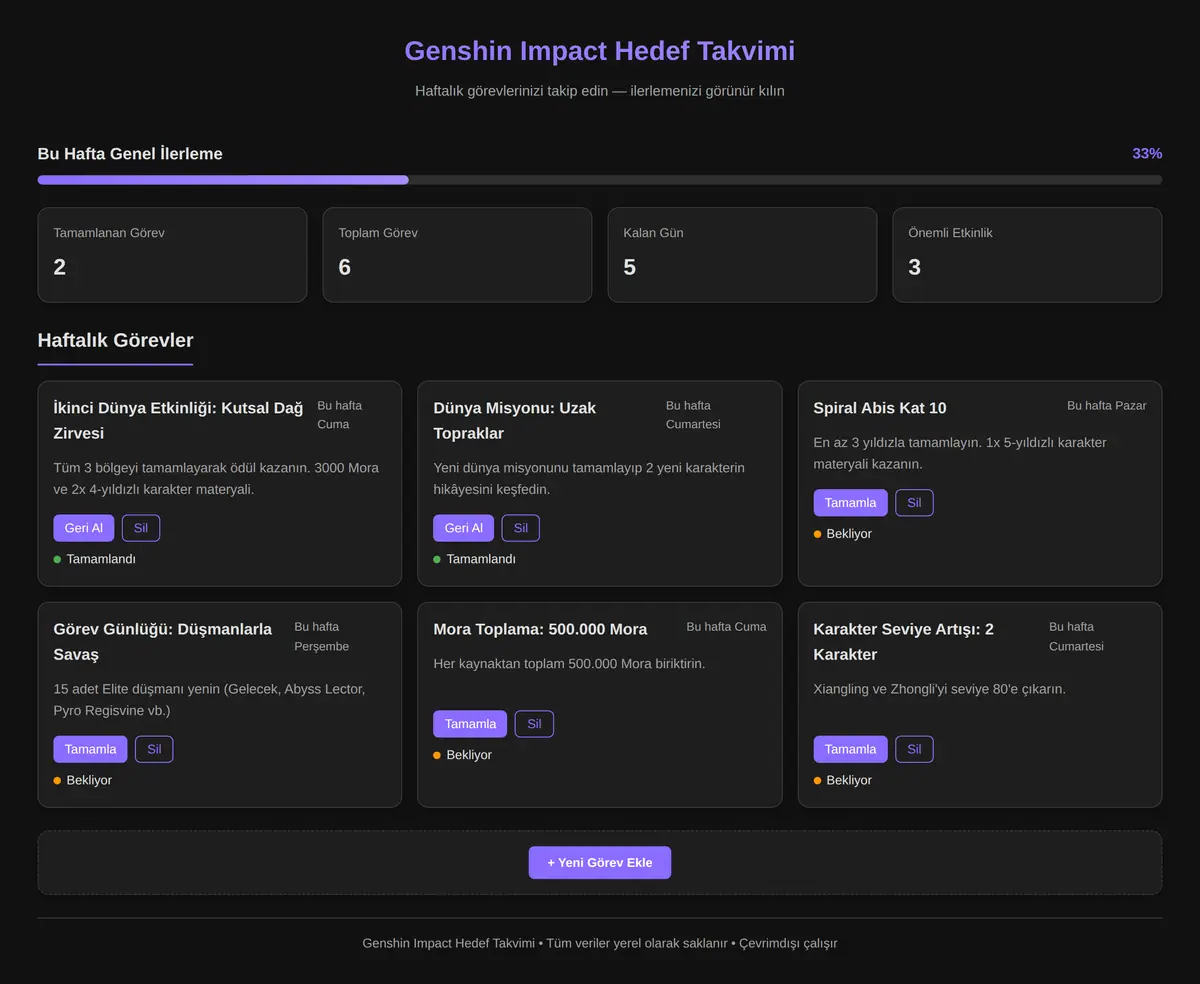Image resolution: width=1200 pixels, height=984 pixels.
Task: Remove Spiral Abis Kat 10 using Sil
Action: tap(915, 503)
